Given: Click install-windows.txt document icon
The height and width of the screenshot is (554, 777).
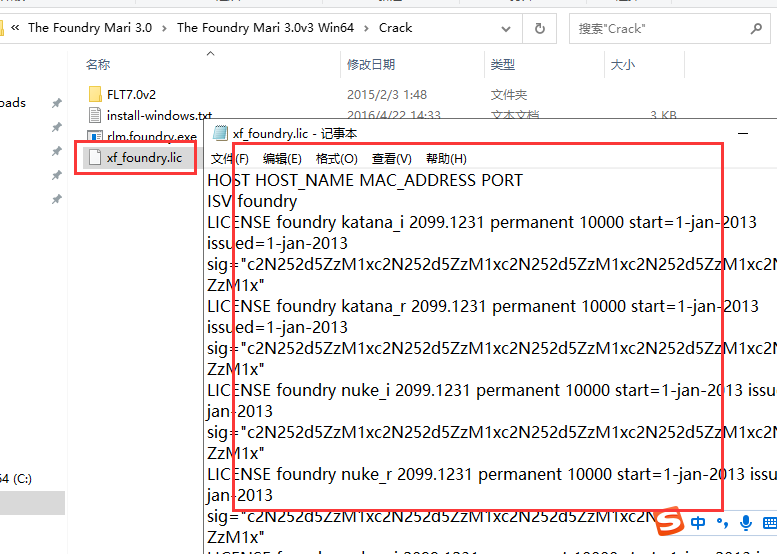Looking at the screenshot, I should [95, 115].
